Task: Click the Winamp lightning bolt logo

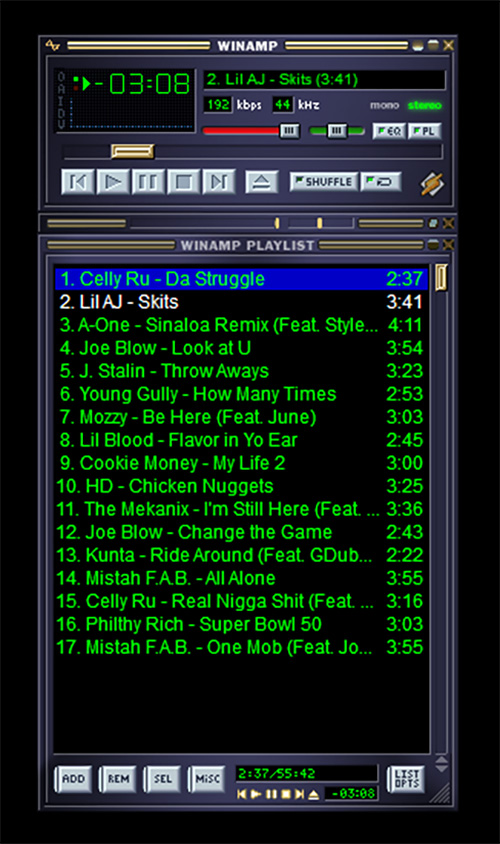Action: click(432, 184)
